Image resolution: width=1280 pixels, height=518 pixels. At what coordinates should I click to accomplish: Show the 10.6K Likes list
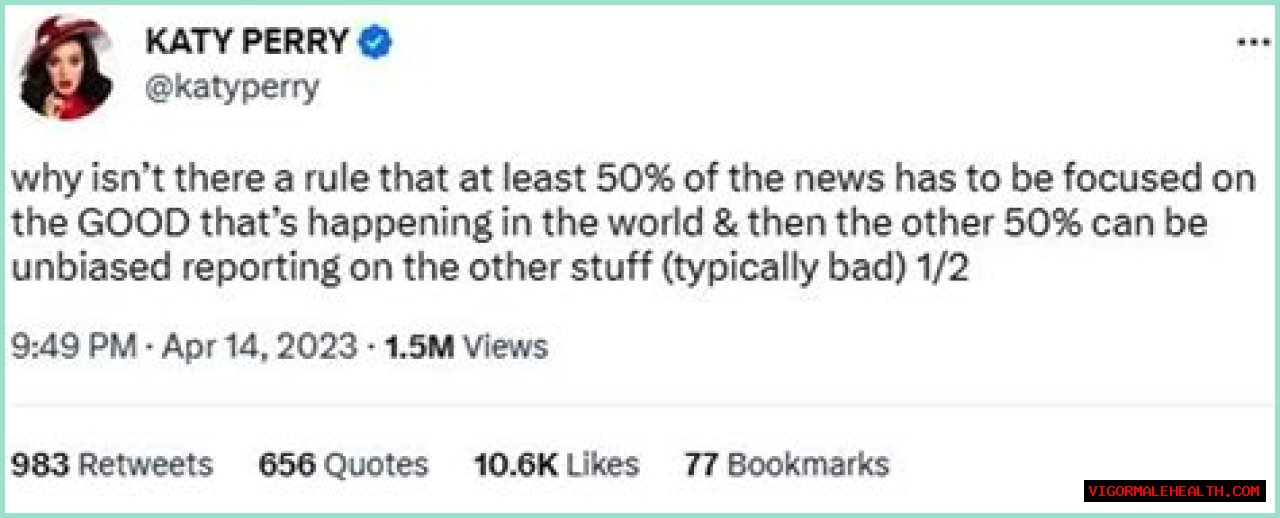(x=556, y=464)
